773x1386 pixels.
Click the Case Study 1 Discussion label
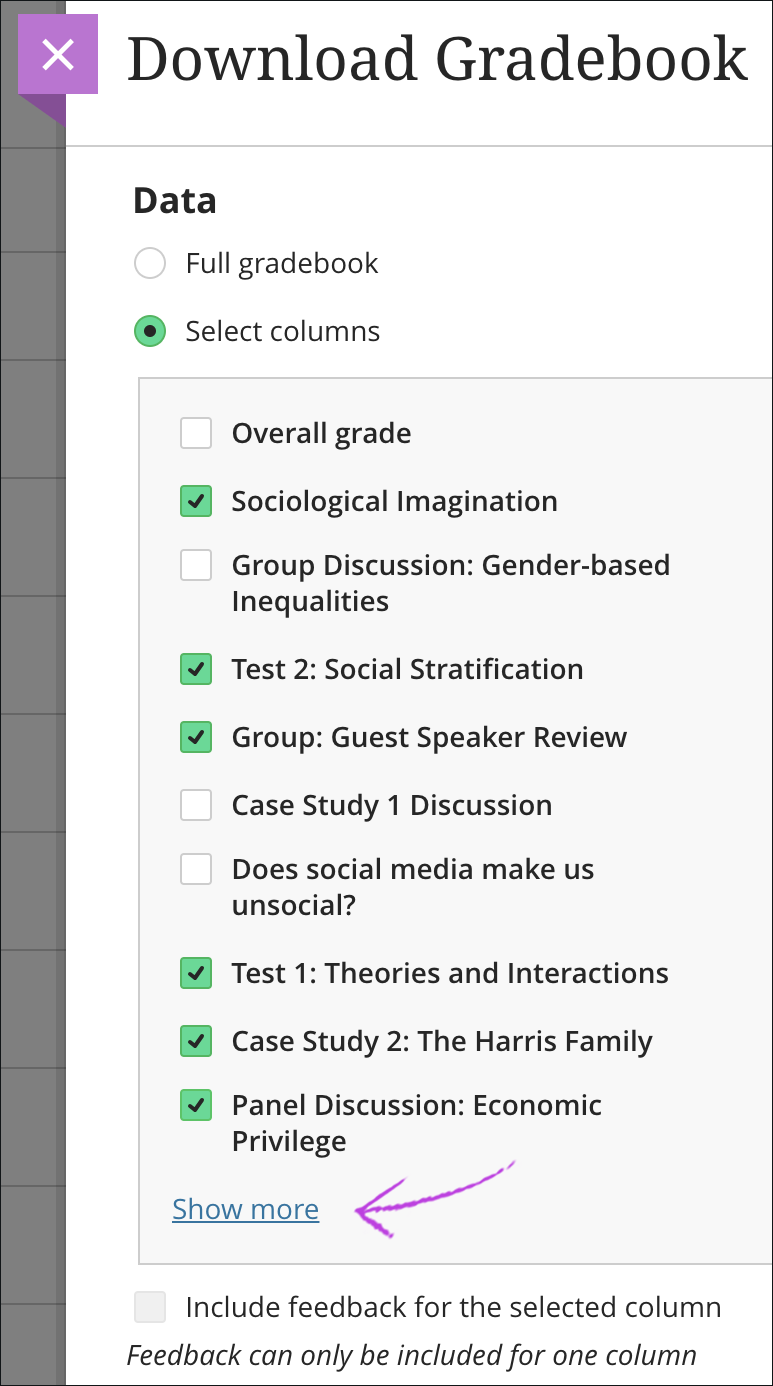tap(392, 806)
